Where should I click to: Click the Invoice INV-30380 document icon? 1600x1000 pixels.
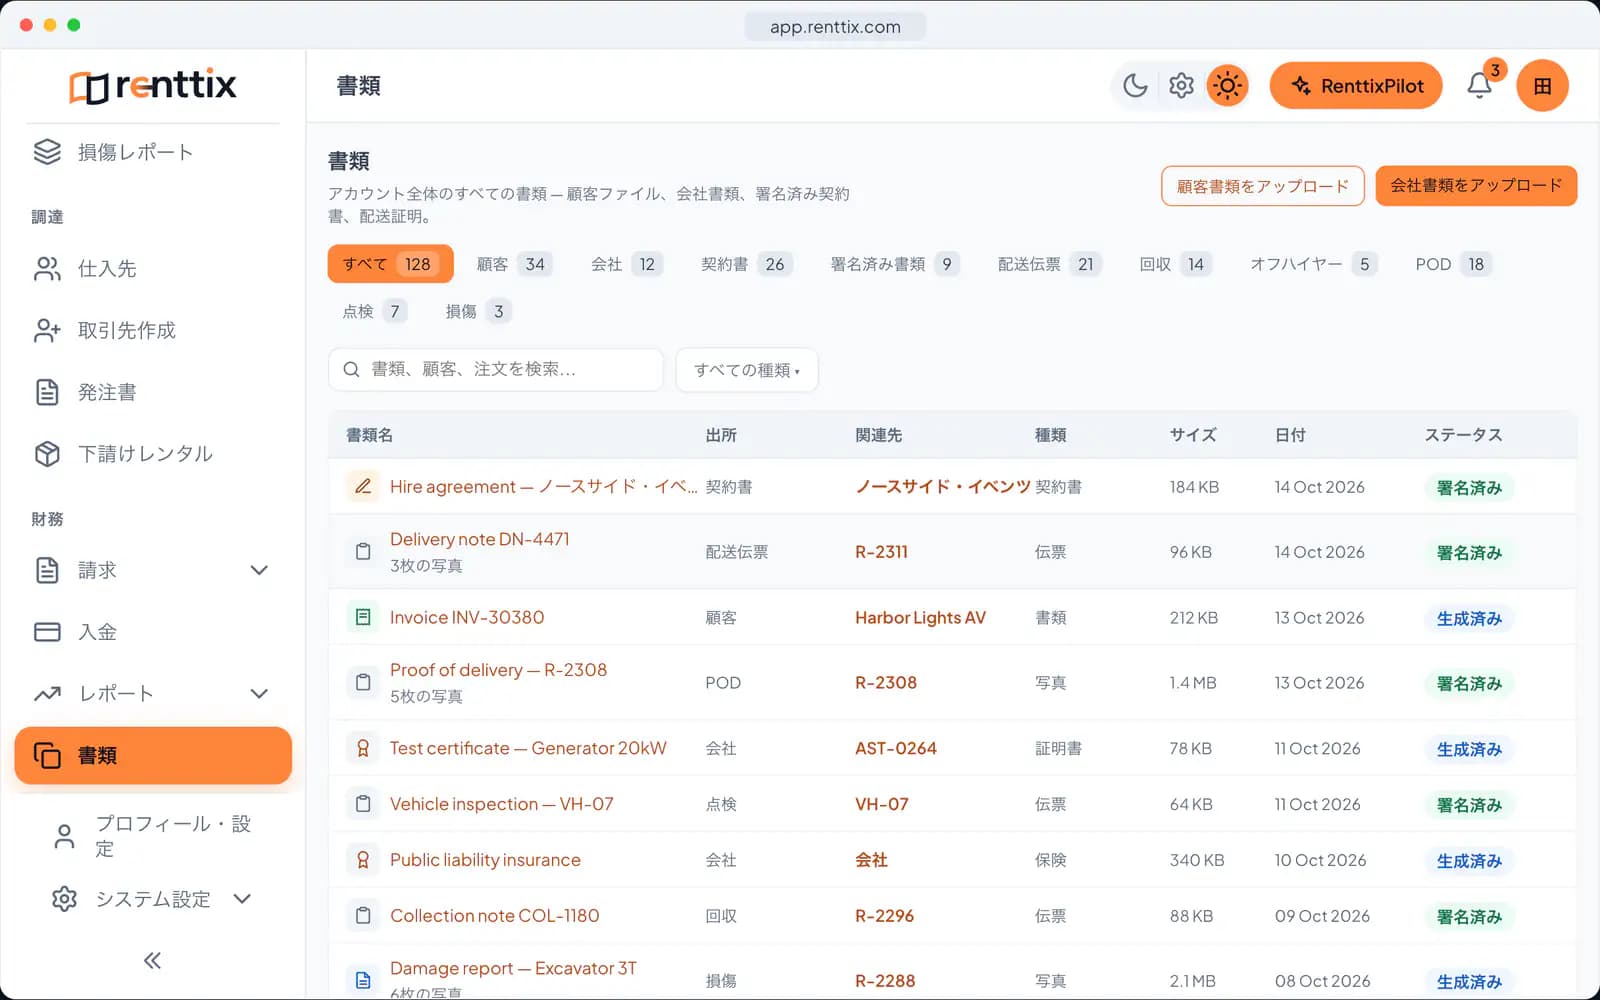pyautogui.click(x=363, y=617)
